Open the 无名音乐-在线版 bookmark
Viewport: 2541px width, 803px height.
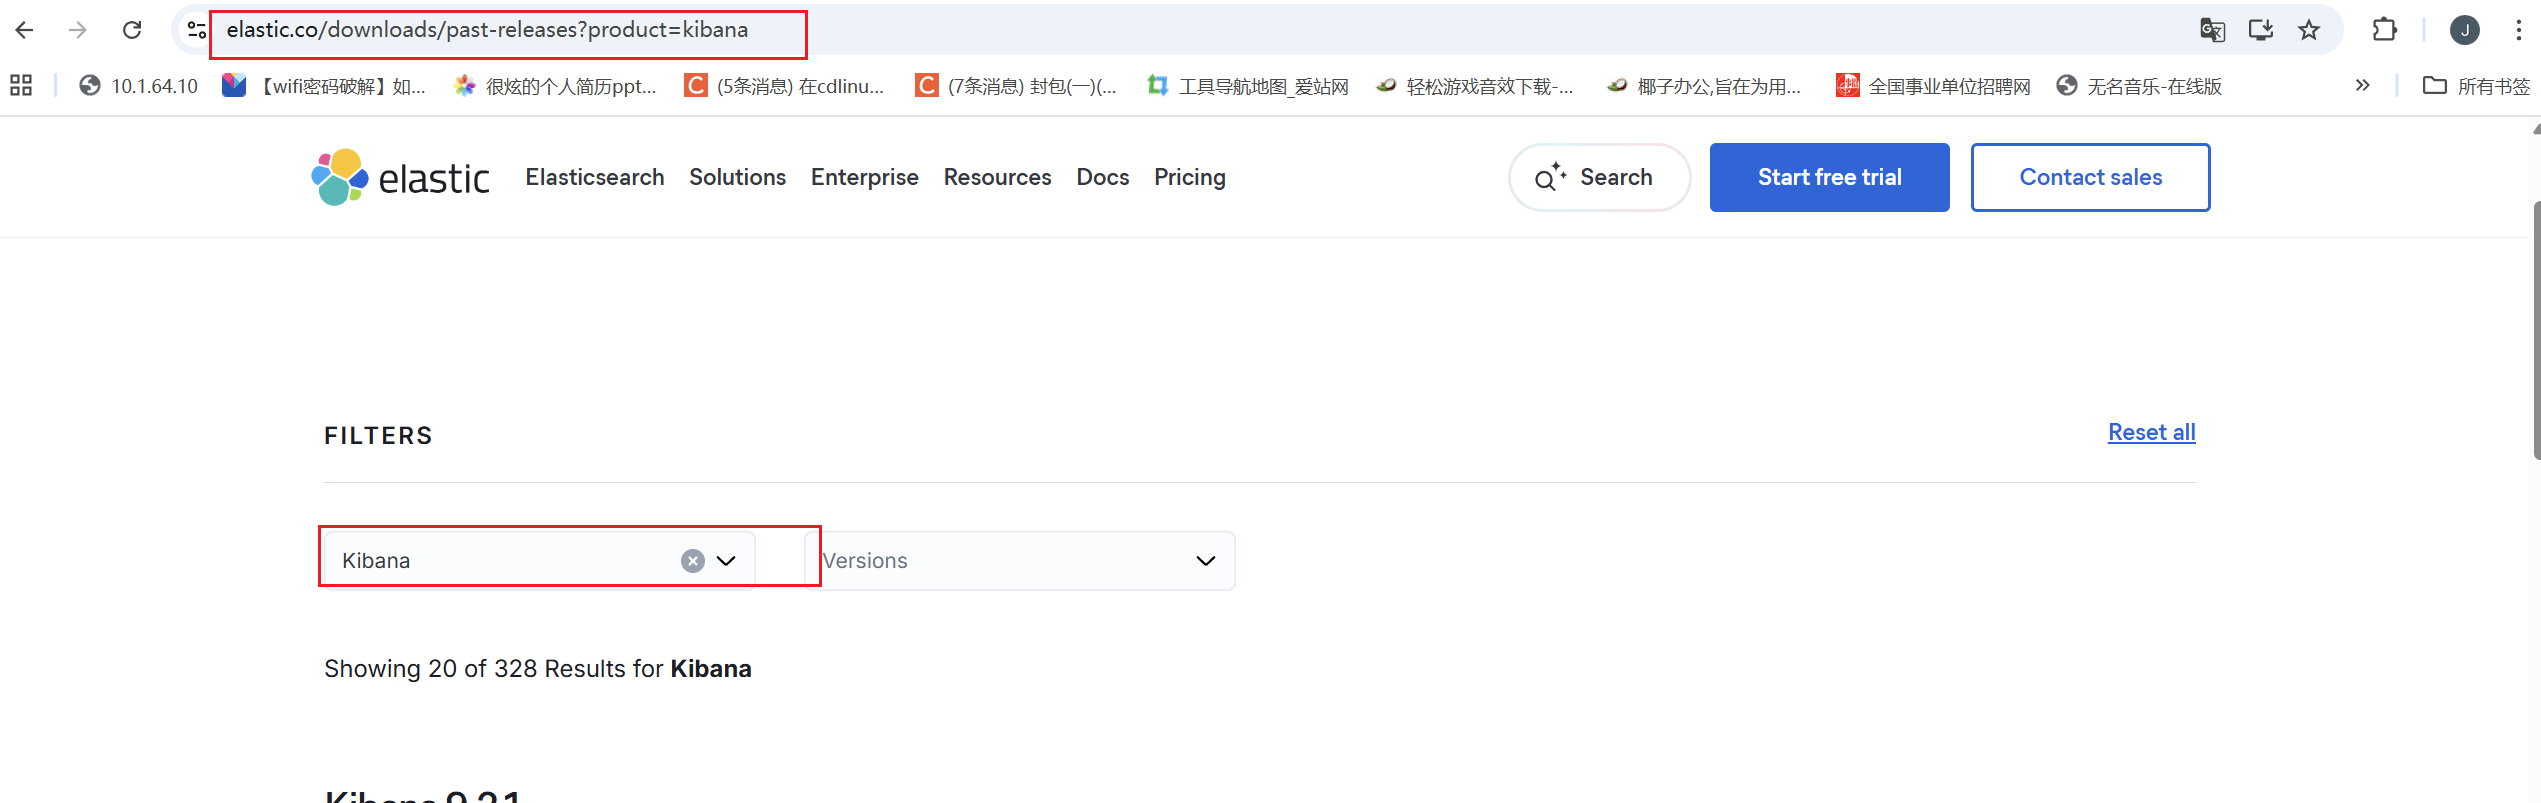[x=2140, y=86]
